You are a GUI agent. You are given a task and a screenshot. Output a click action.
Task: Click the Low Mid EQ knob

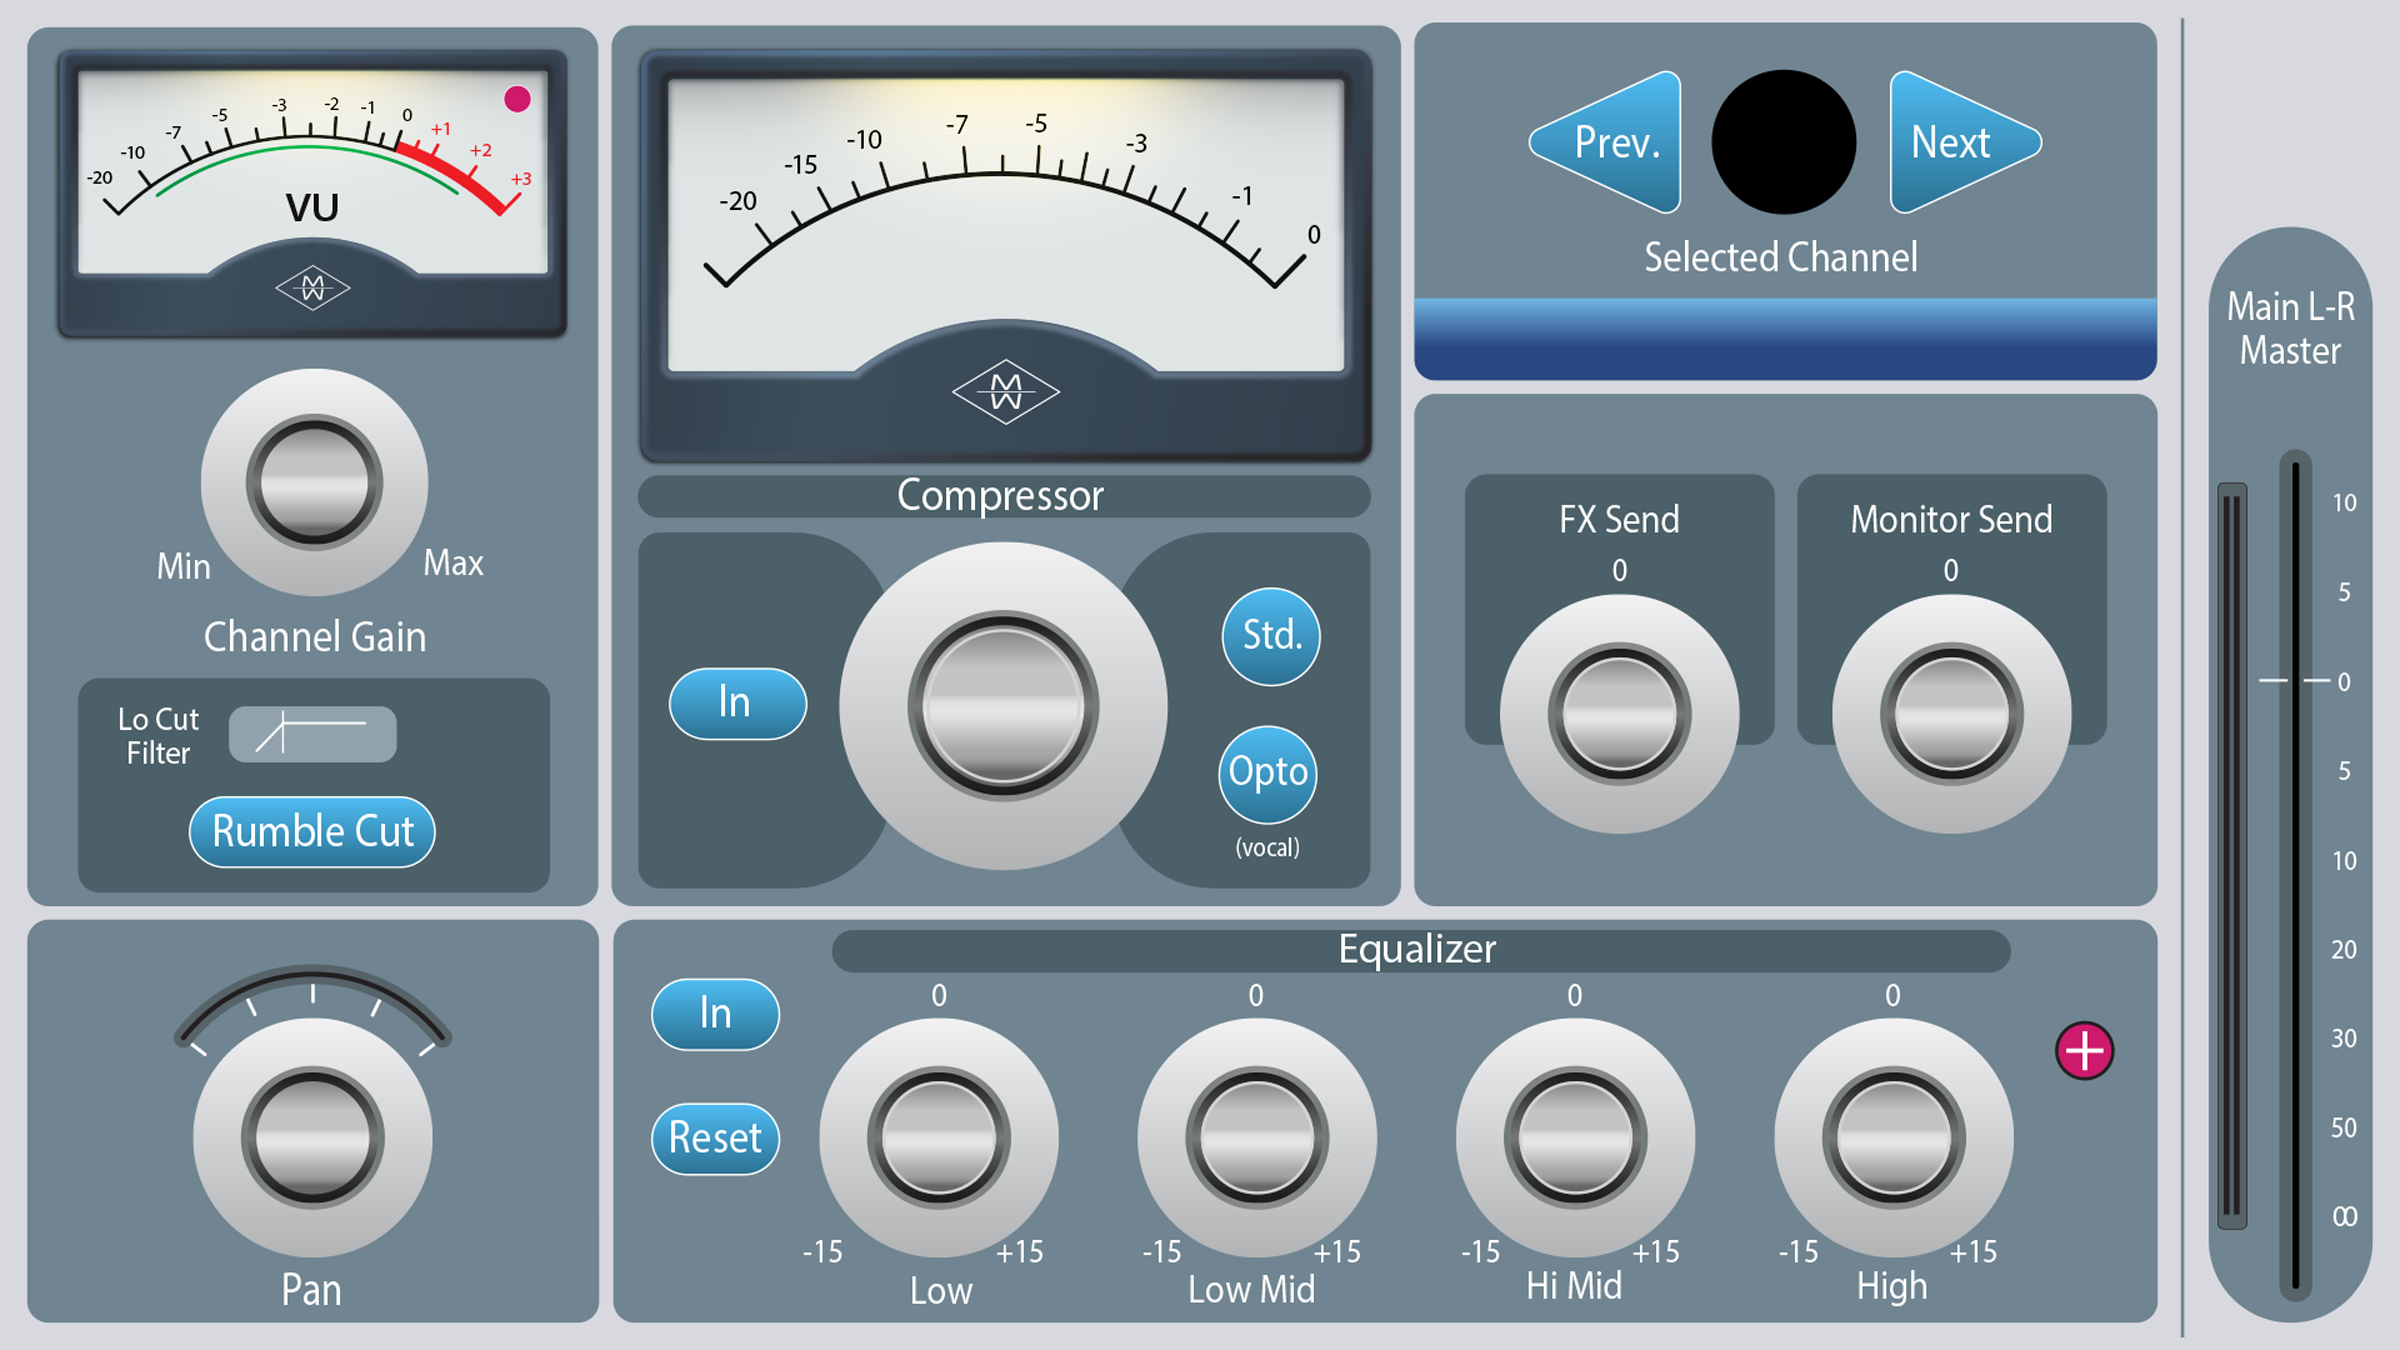point(1257,1138)
